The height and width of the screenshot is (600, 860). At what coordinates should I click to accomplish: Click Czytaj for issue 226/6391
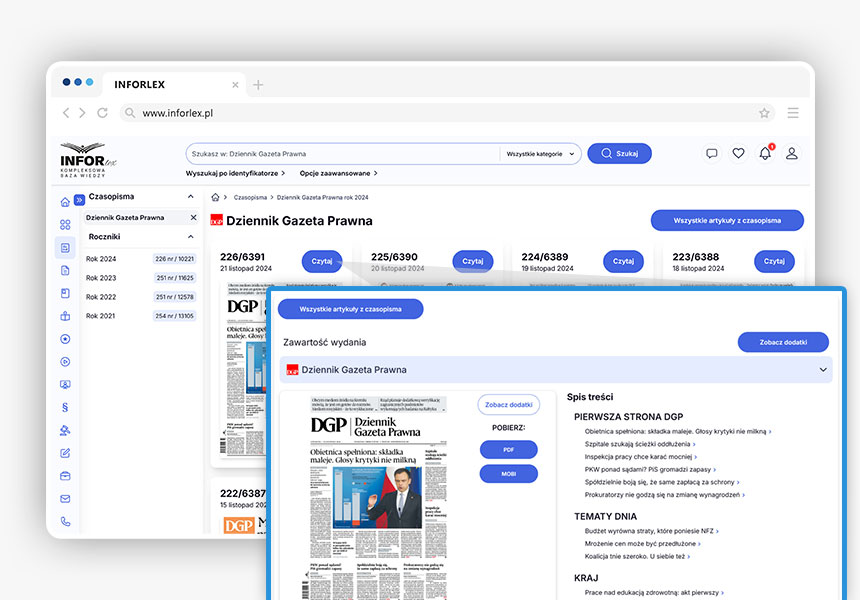pos(322,262)
